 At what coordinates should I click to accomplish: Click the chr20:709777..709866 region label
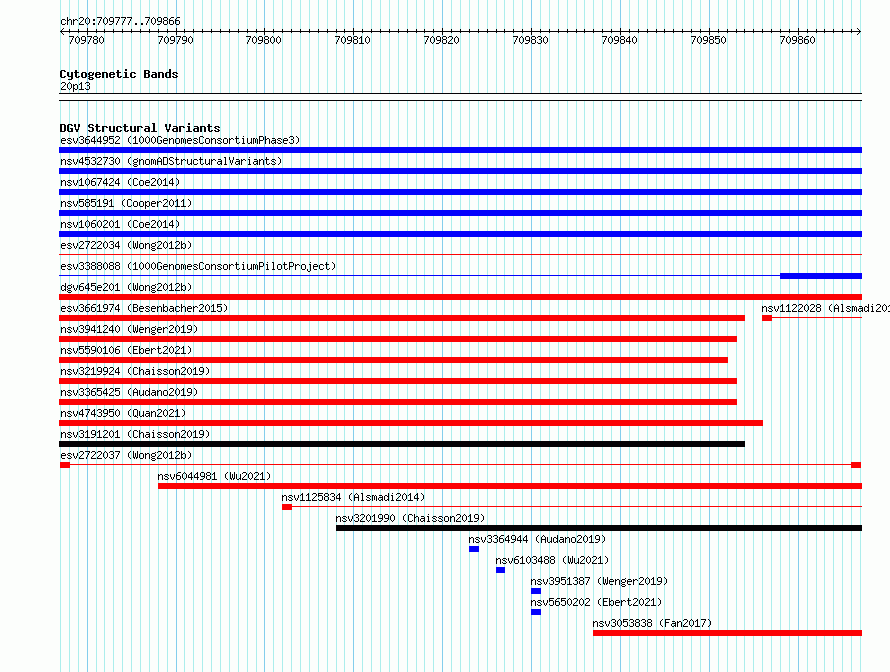coord(120,21)
